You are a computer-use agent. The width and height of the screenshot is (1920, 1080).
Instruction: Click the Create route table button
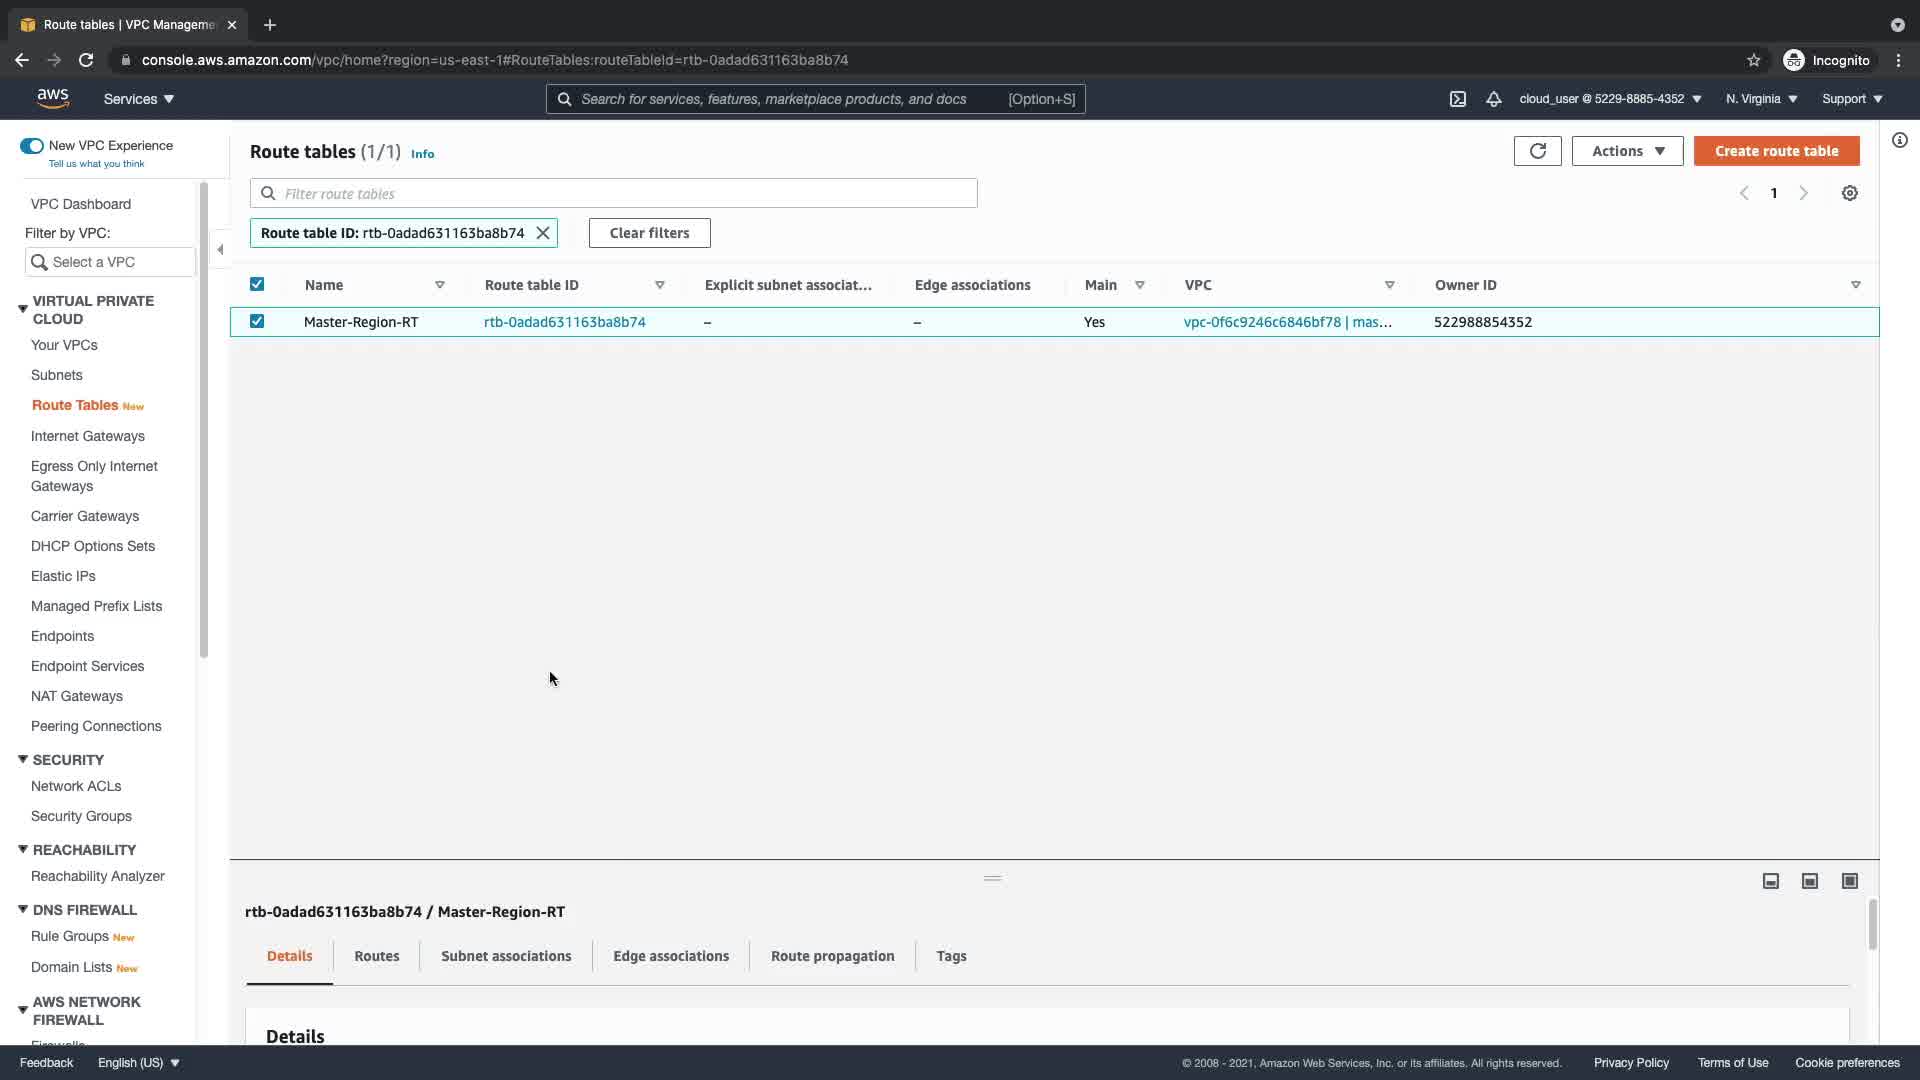[1776, 151]
